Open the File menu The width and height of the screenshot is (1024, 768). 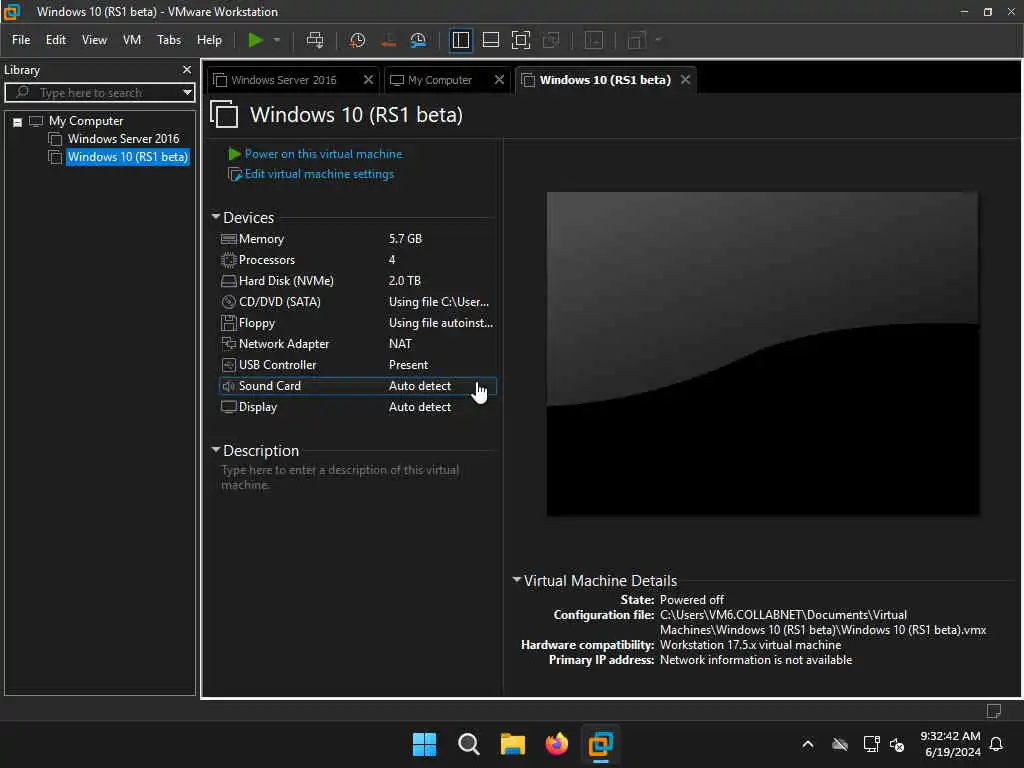(21, 40)
